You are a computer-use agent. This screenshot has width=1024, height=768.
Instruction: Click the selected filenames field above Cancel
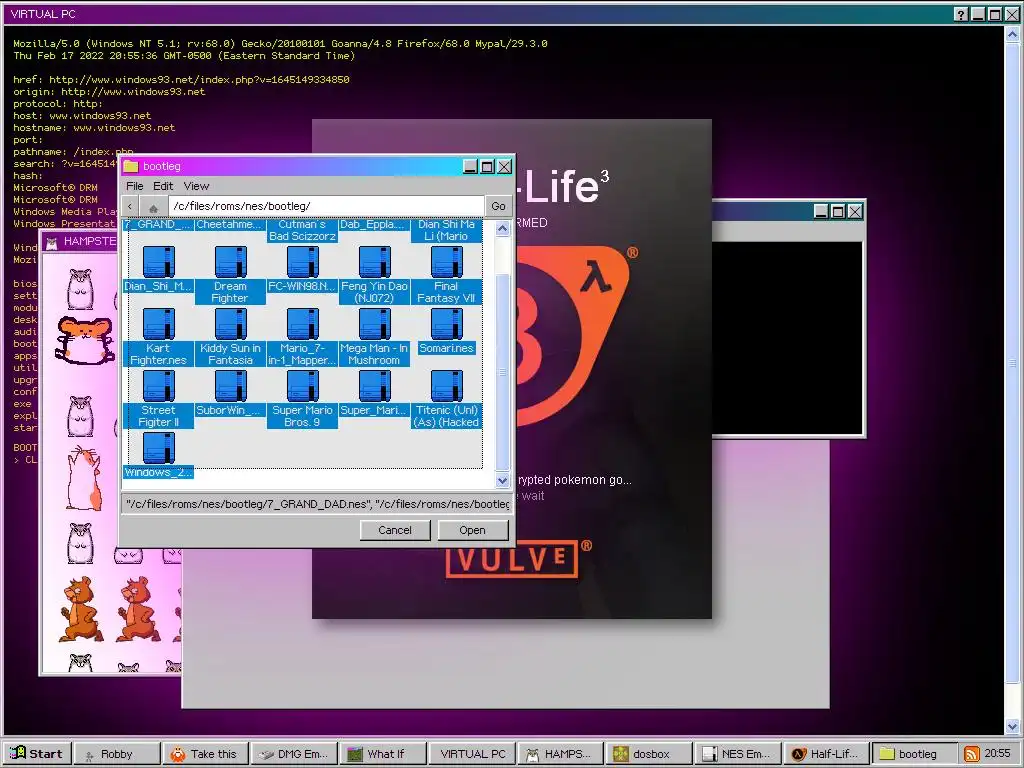click(316, 504)
